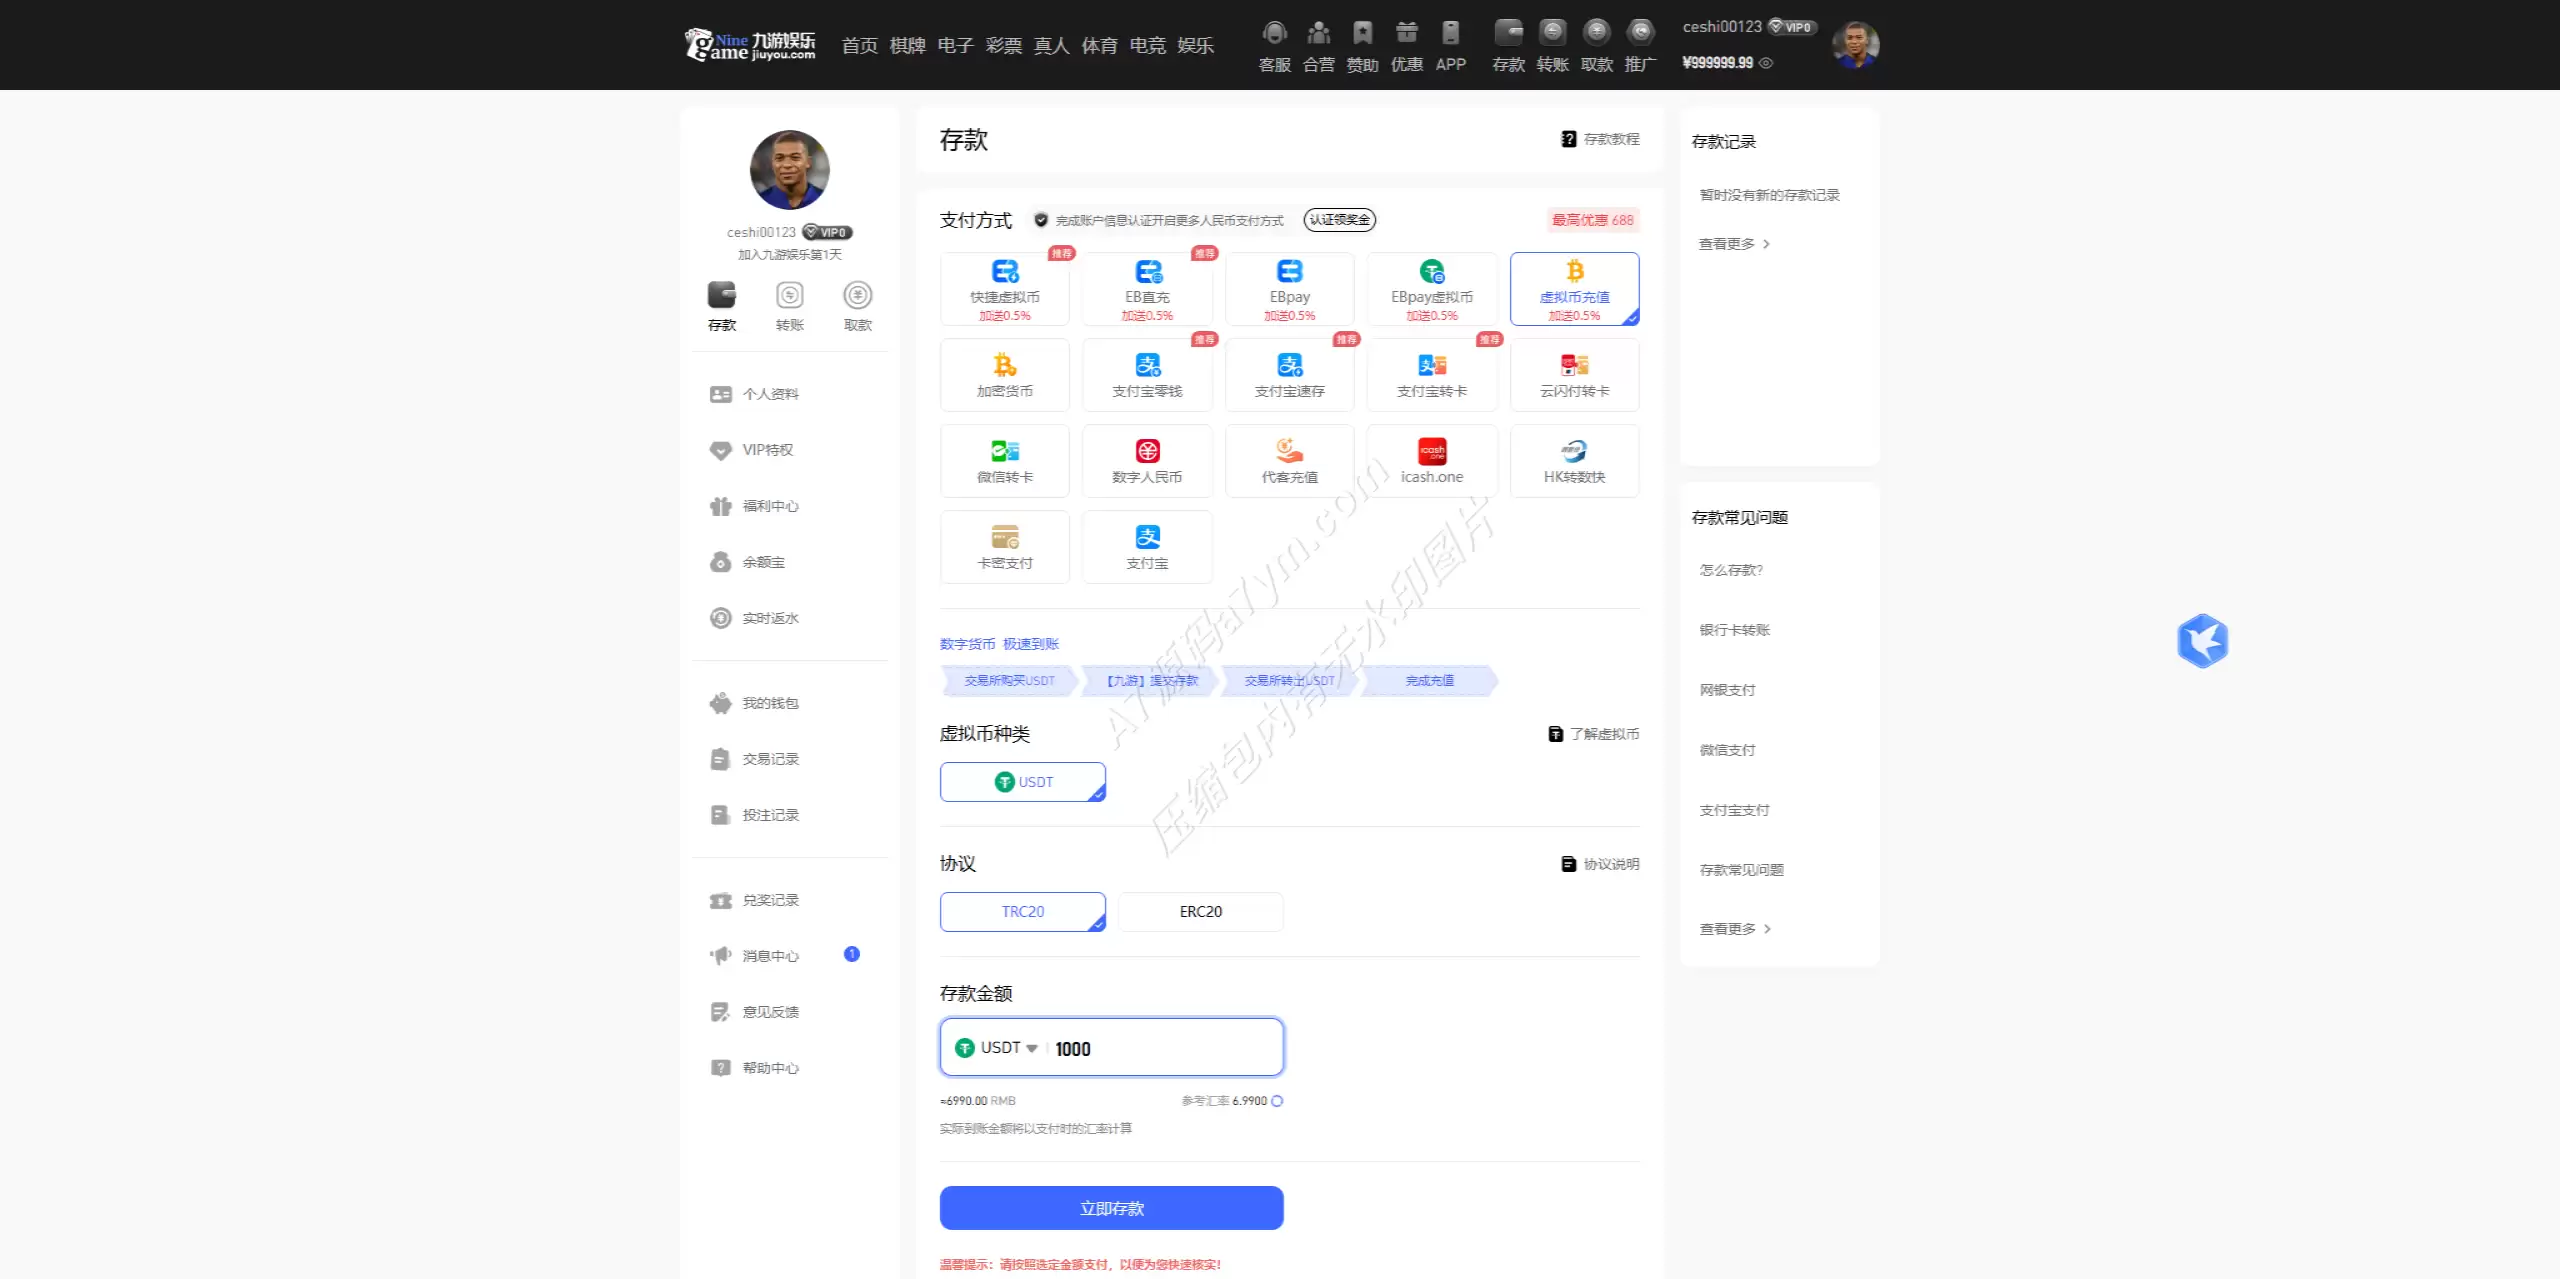Select the EBpay payment method
This screenshot has height=1279, width=2560.
click(x=1289, y=289)
